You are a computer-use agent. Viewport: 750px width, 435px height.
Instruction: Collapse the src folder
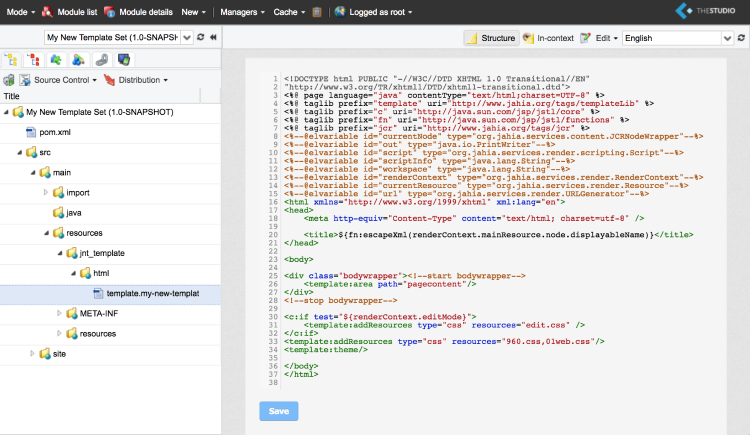(20, 152)
